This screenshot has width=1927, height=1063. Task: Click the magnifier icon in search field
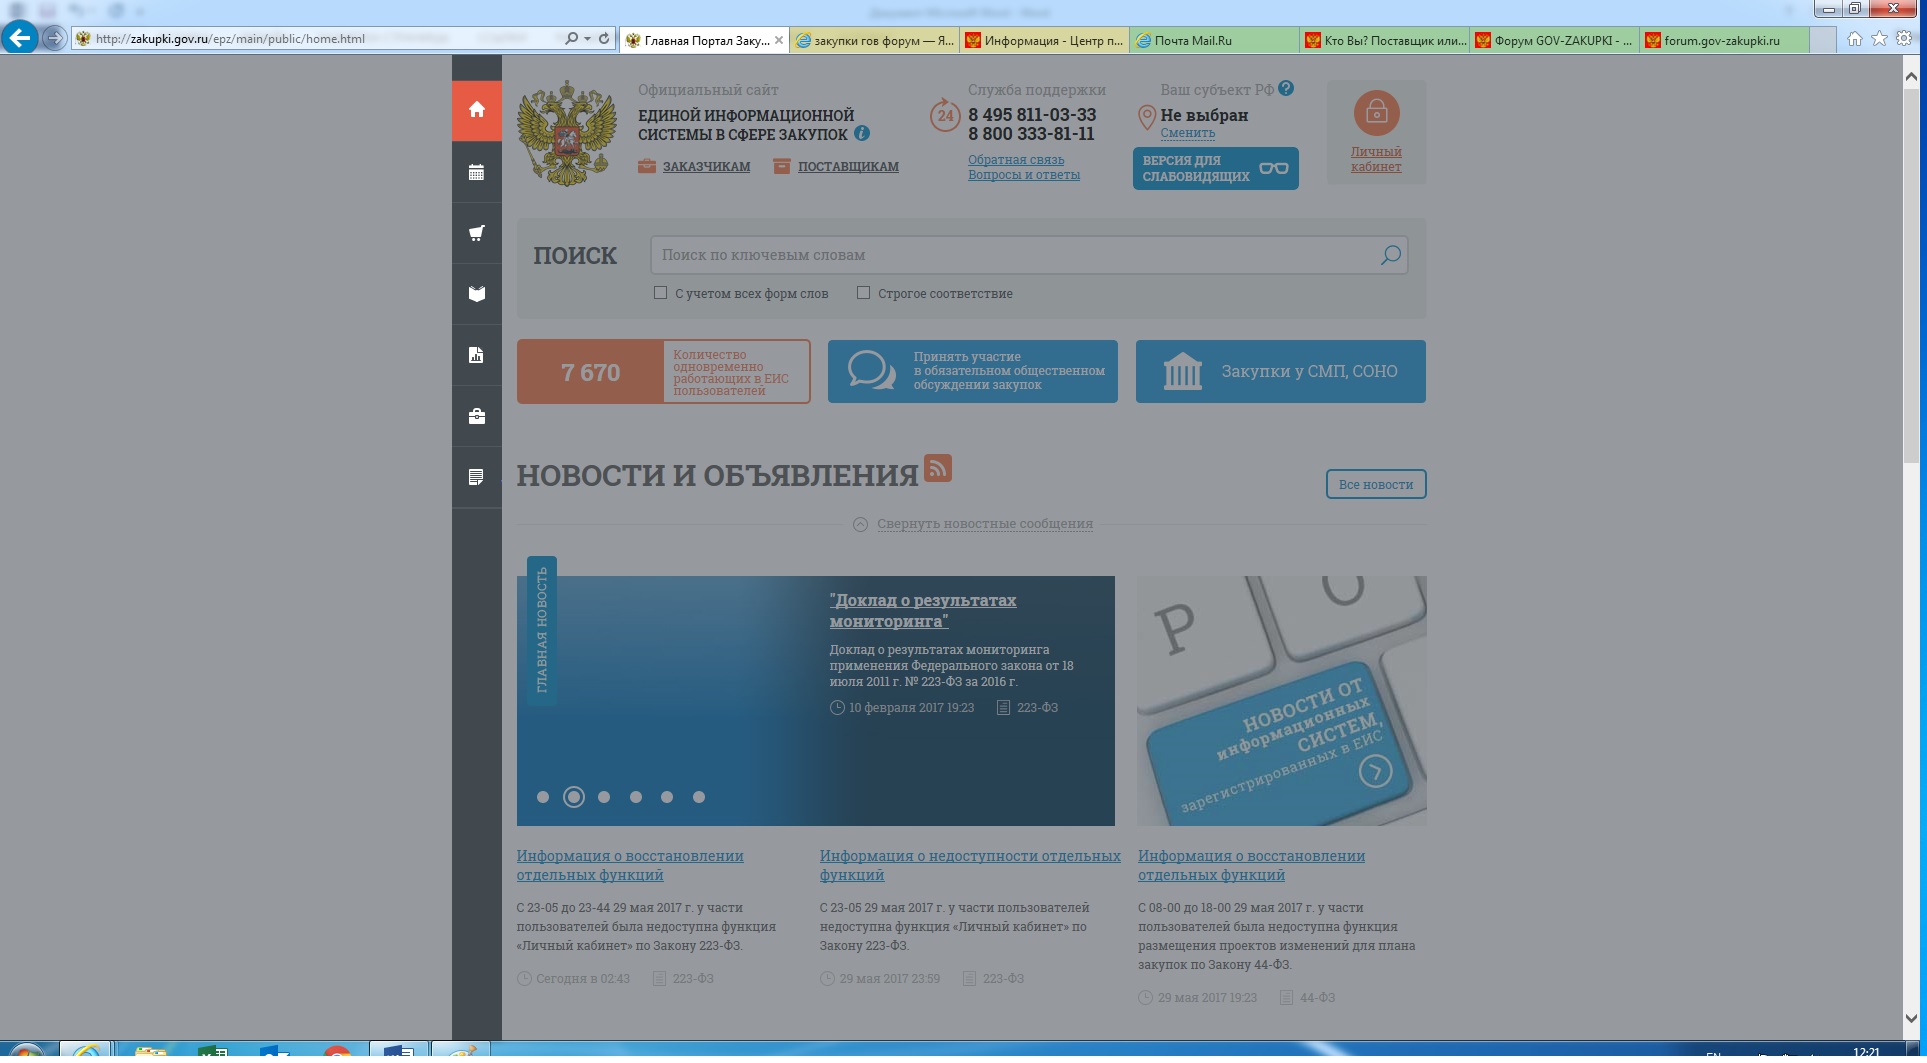coord(1390,255)
